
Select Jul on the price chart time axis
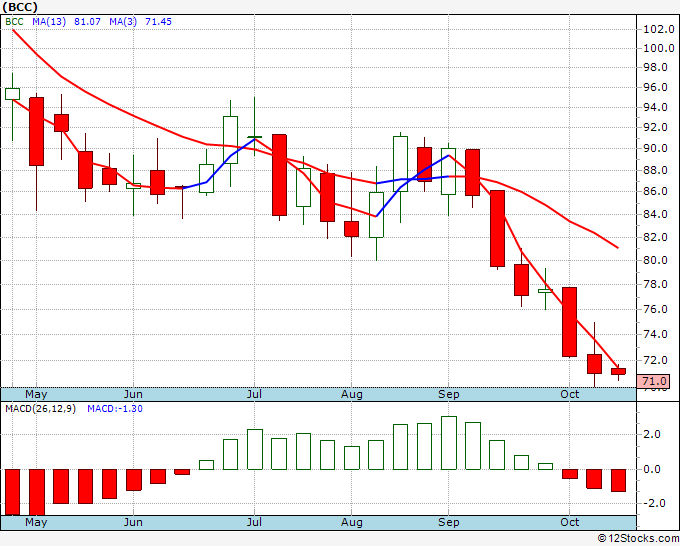[254, 394]
